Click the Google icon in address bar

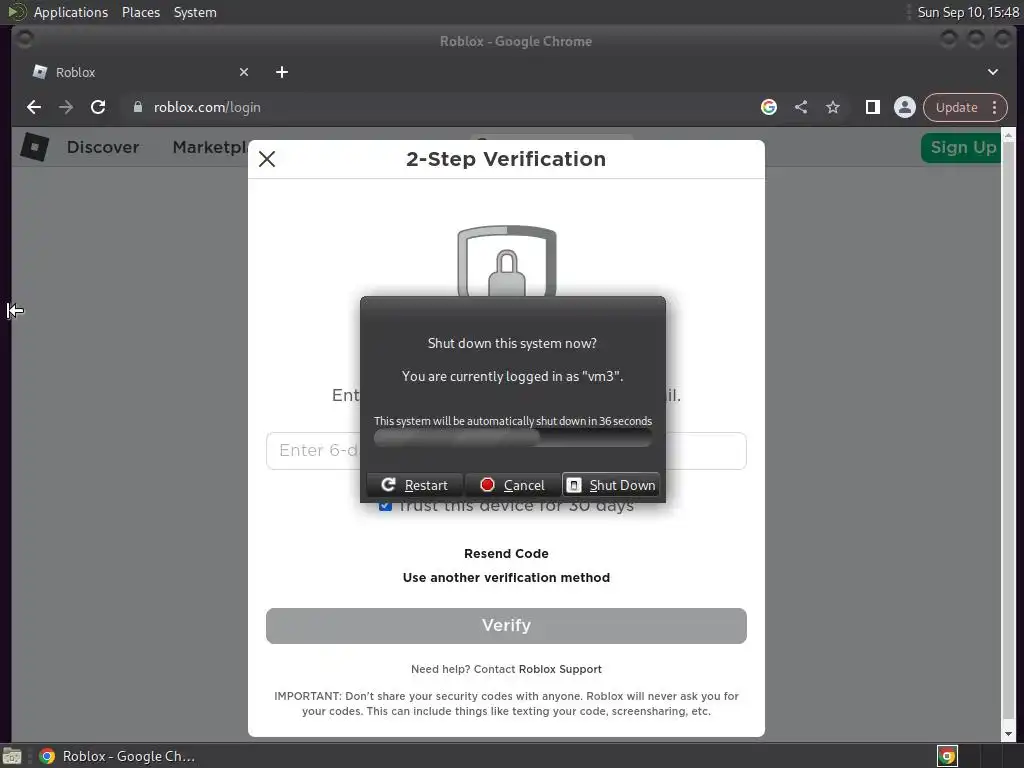(769, 107)
